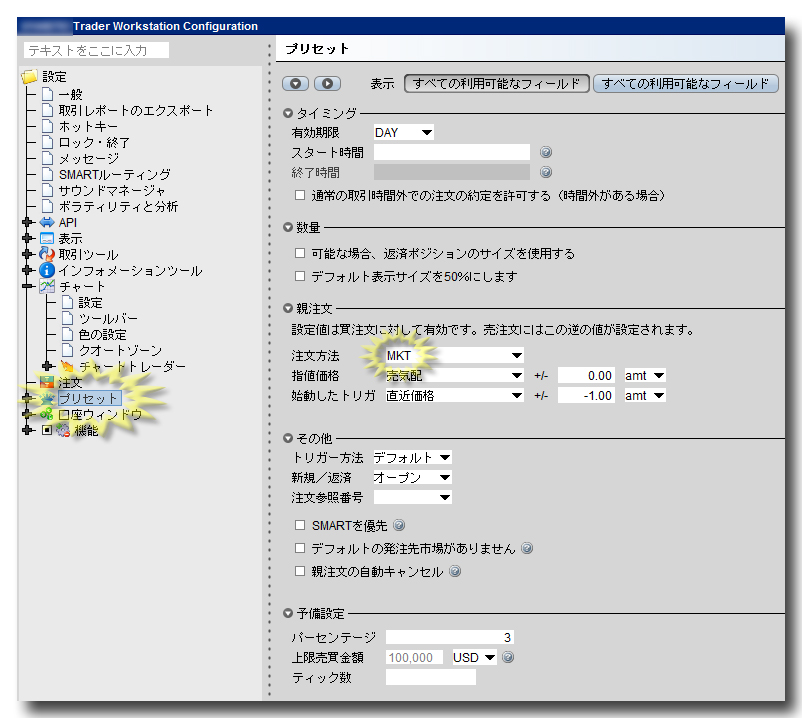The width and height of the screenshot is (802, 718).
Task: Click the 機能 gear icon
Action: [63, 430]
